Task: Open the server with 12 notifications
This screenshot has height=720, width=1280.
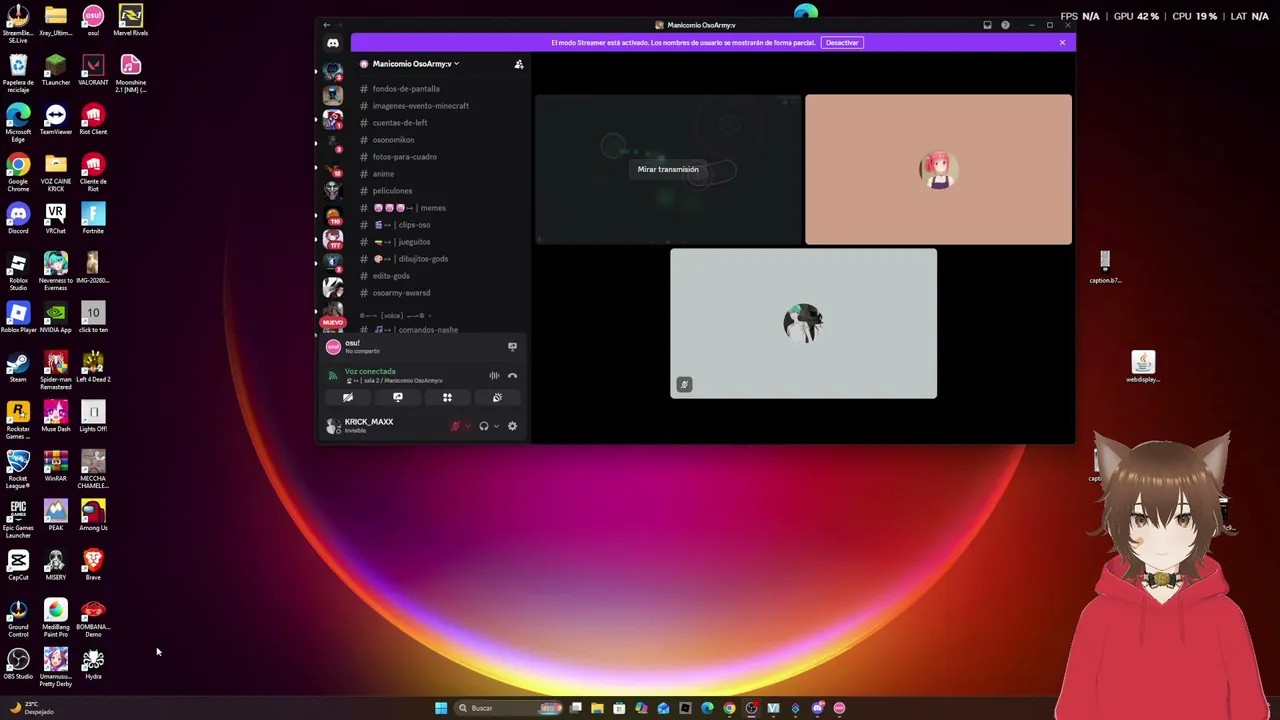Action: (x=333, y=168)
